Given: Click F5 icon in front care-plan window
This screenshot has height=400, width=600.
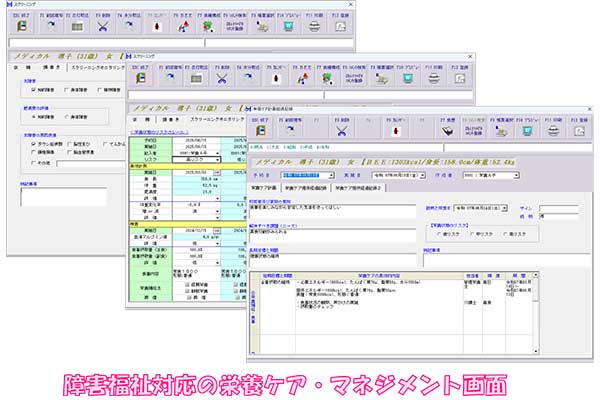Looking at the screenshot, I should pyautogui.click(x=396, y=131).
